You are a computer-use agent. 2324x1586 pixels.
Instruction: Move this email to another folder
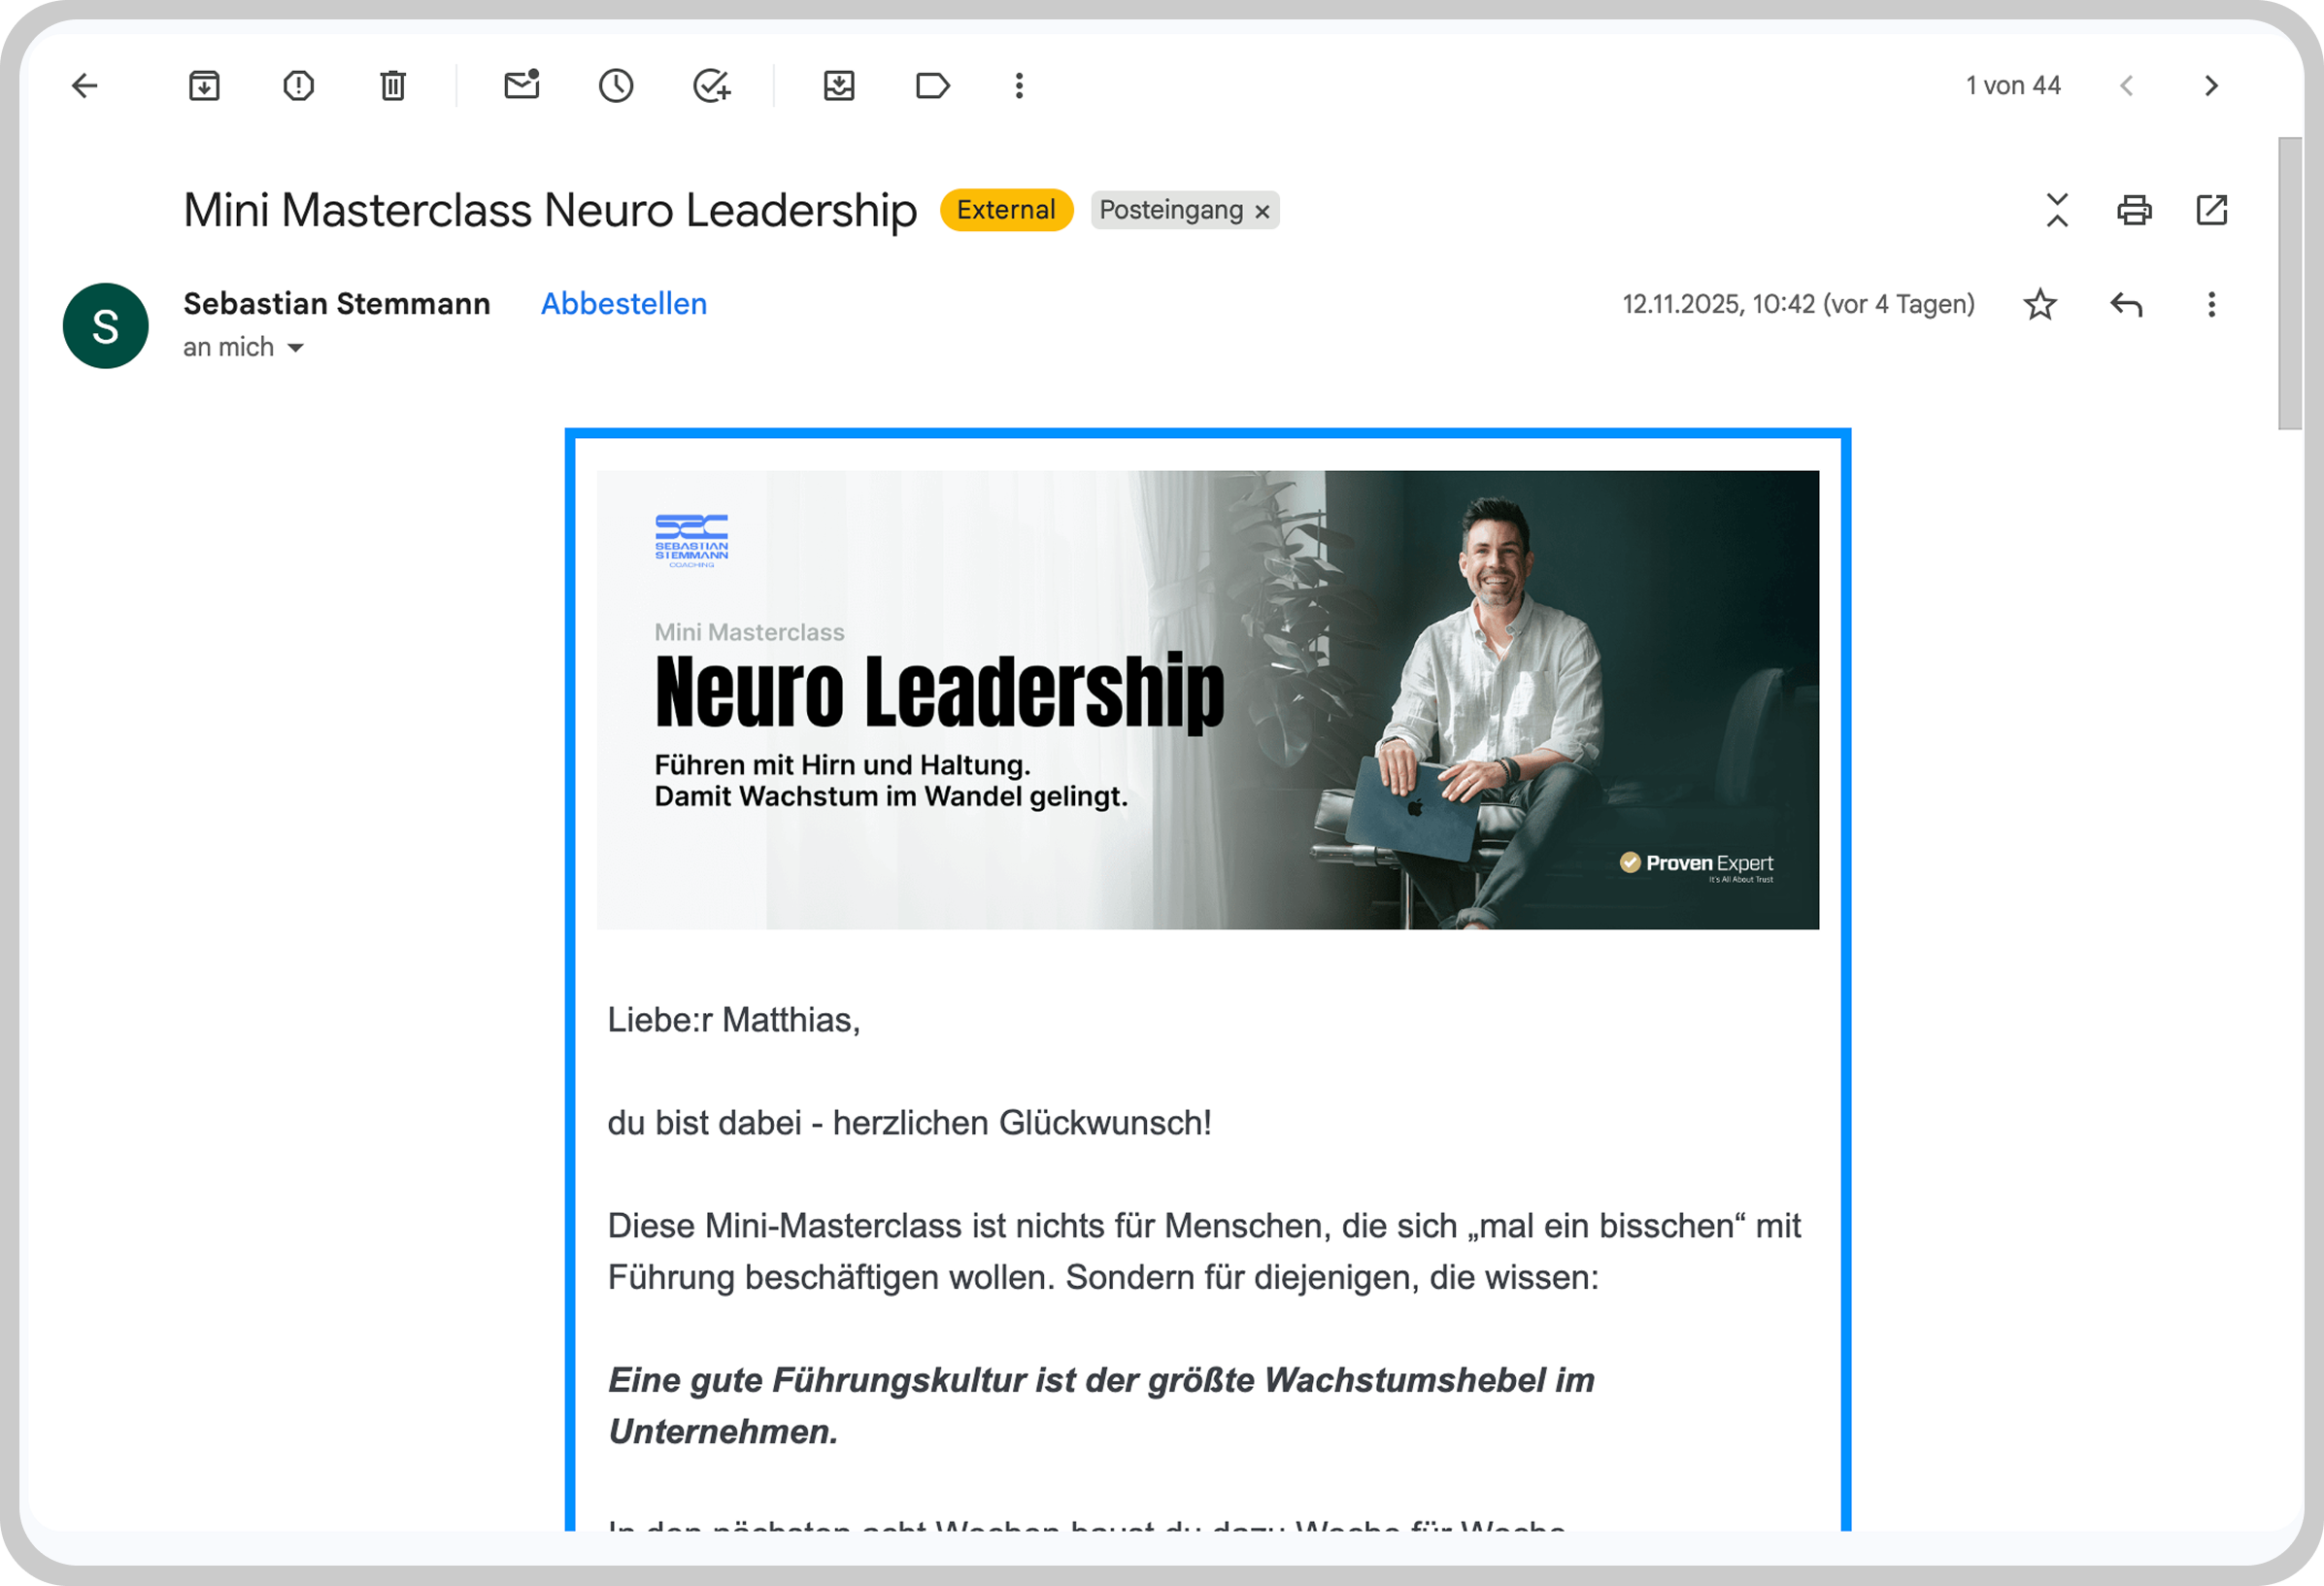(838, 86)
